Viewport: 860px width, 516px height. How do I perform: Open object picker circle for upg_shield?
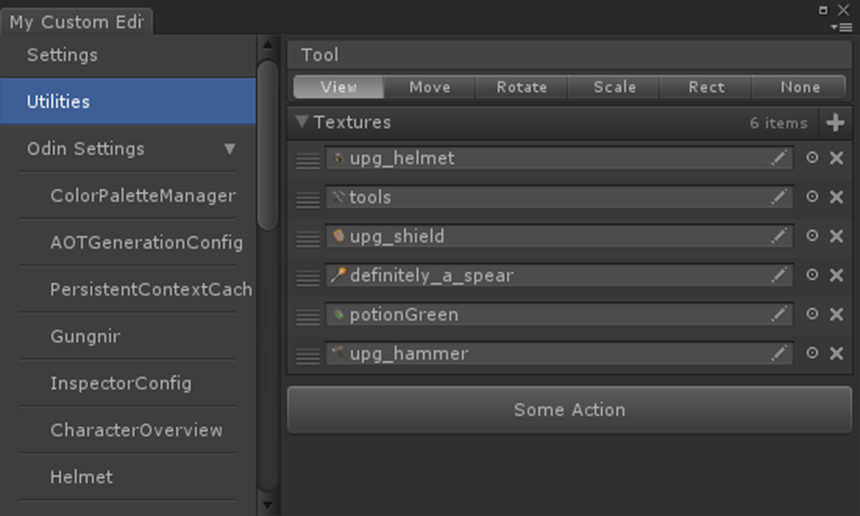tap(812, 236)
